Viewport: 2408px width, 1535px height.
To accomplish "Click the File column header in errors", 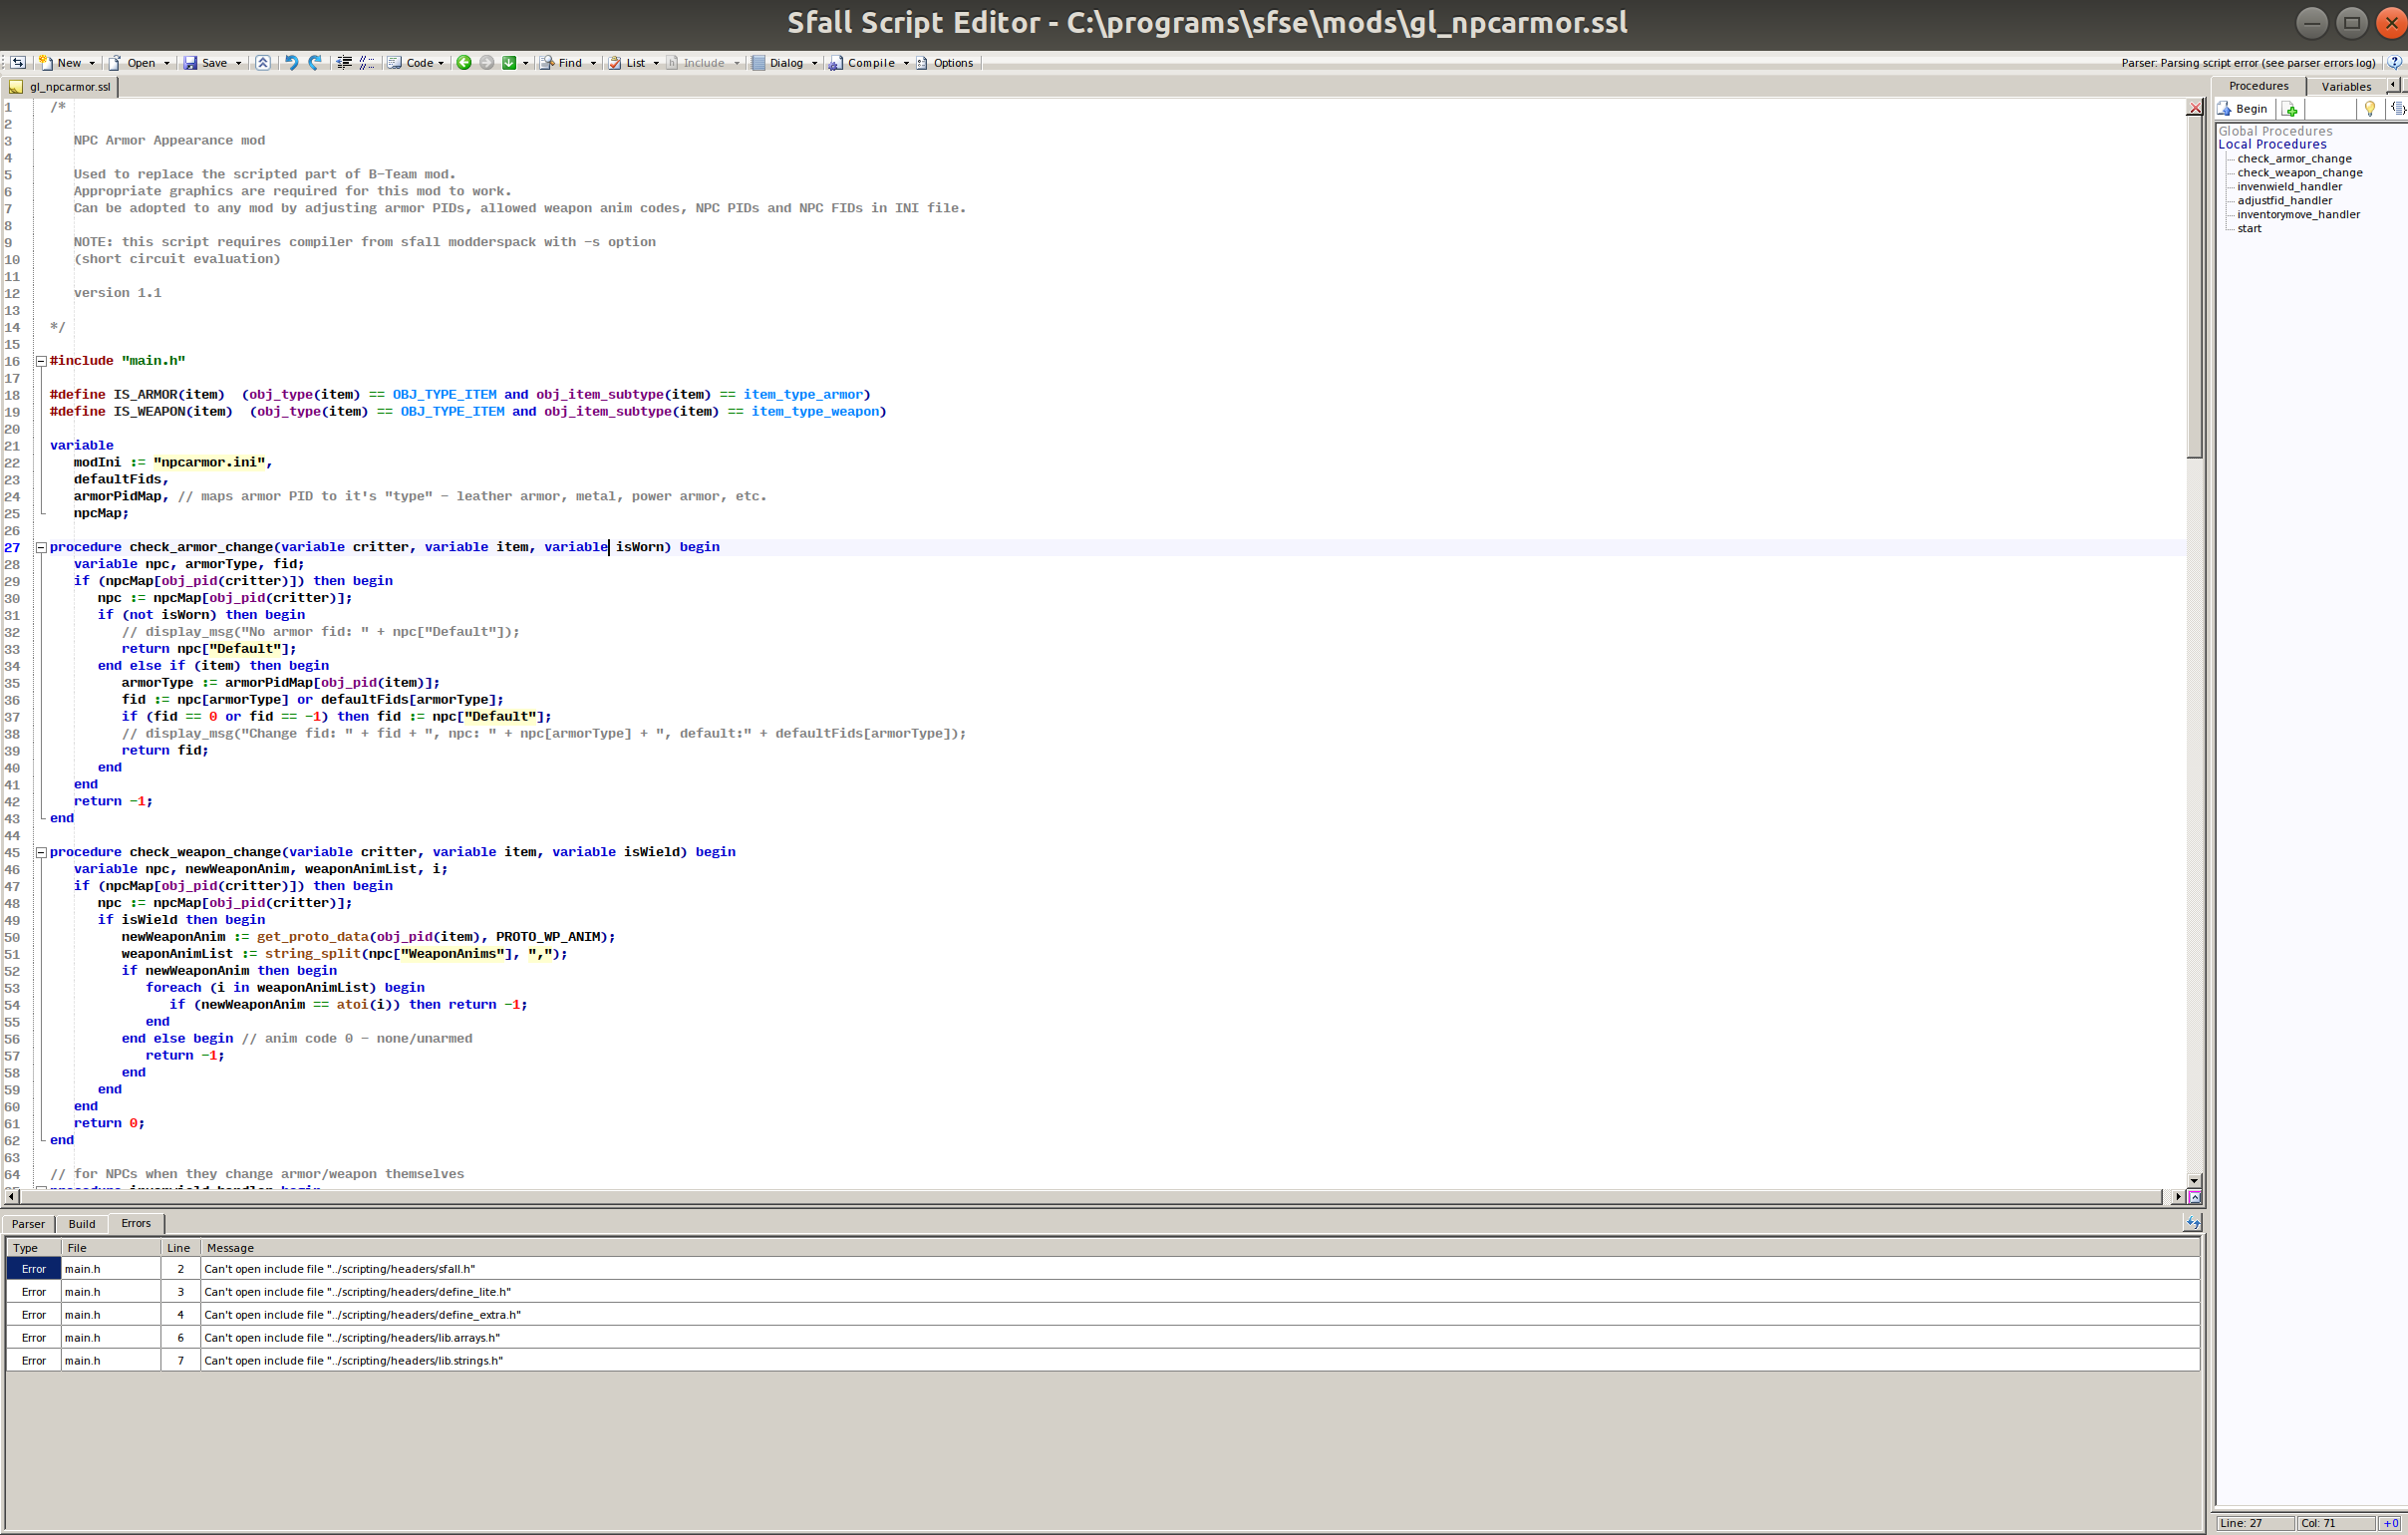I will [x=111, y=1248].
